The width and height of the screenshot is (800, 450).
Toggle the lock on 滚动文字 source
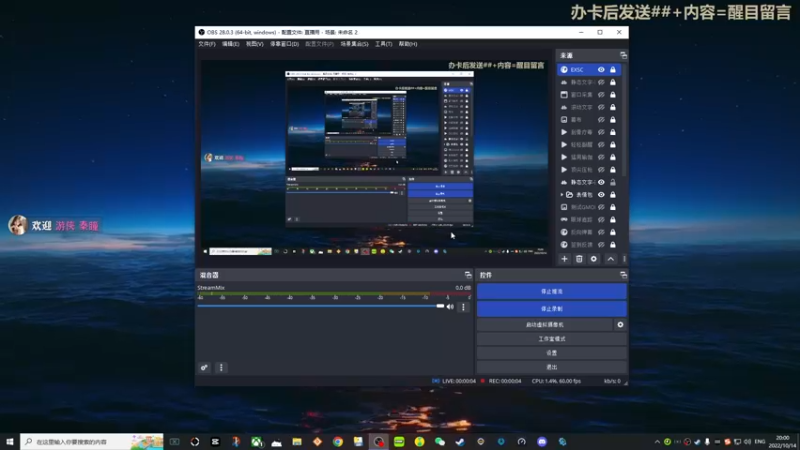613,107
